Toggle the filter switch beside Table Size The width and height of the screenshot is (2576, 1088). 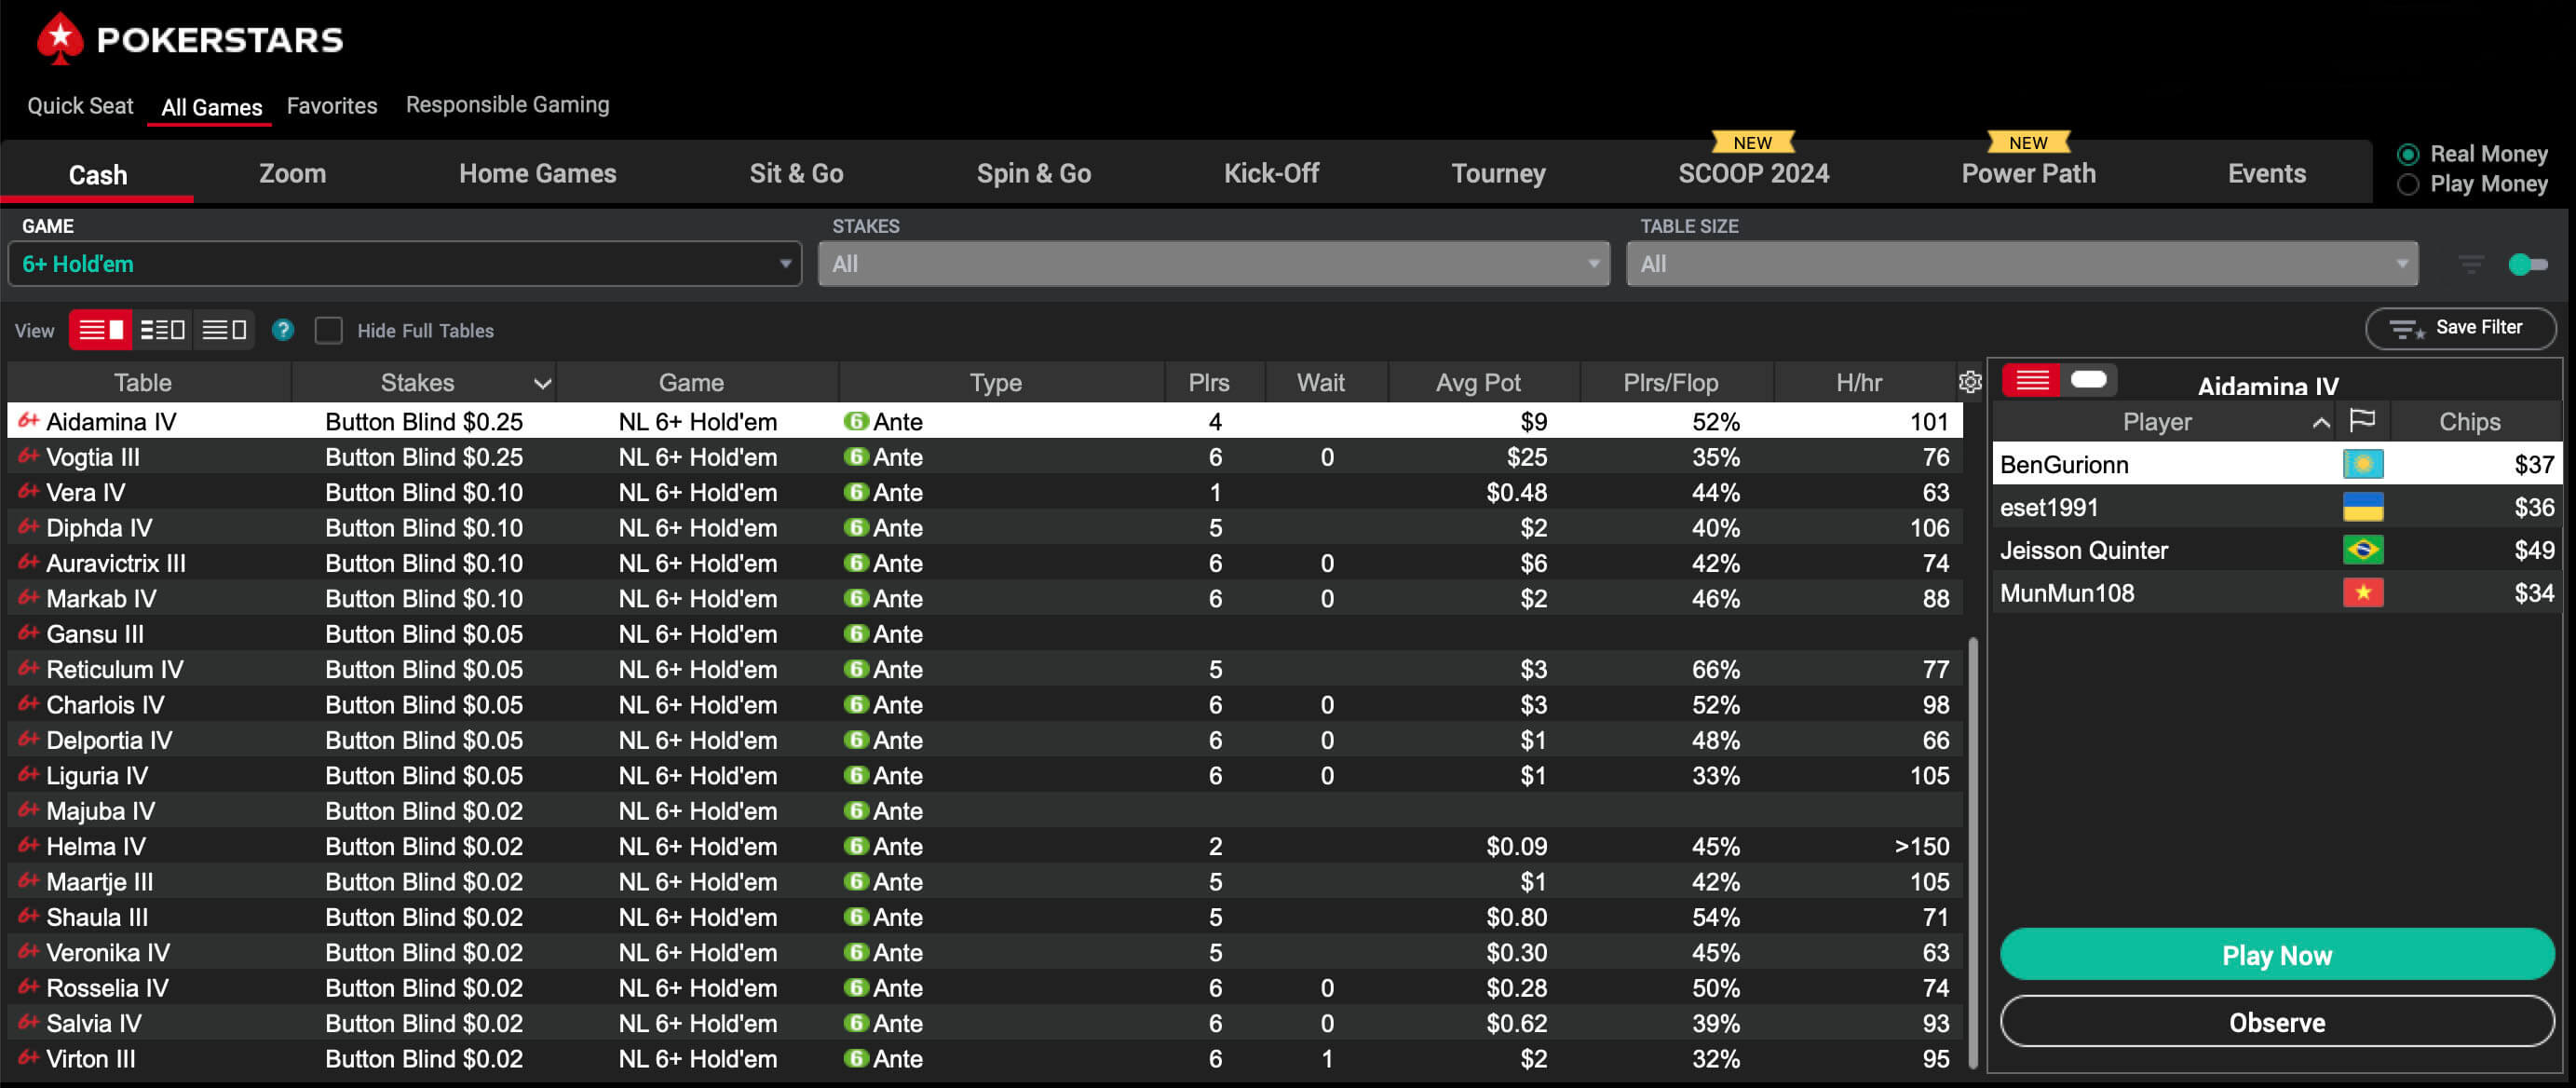pyautogui.click(x=2527, y=264)
